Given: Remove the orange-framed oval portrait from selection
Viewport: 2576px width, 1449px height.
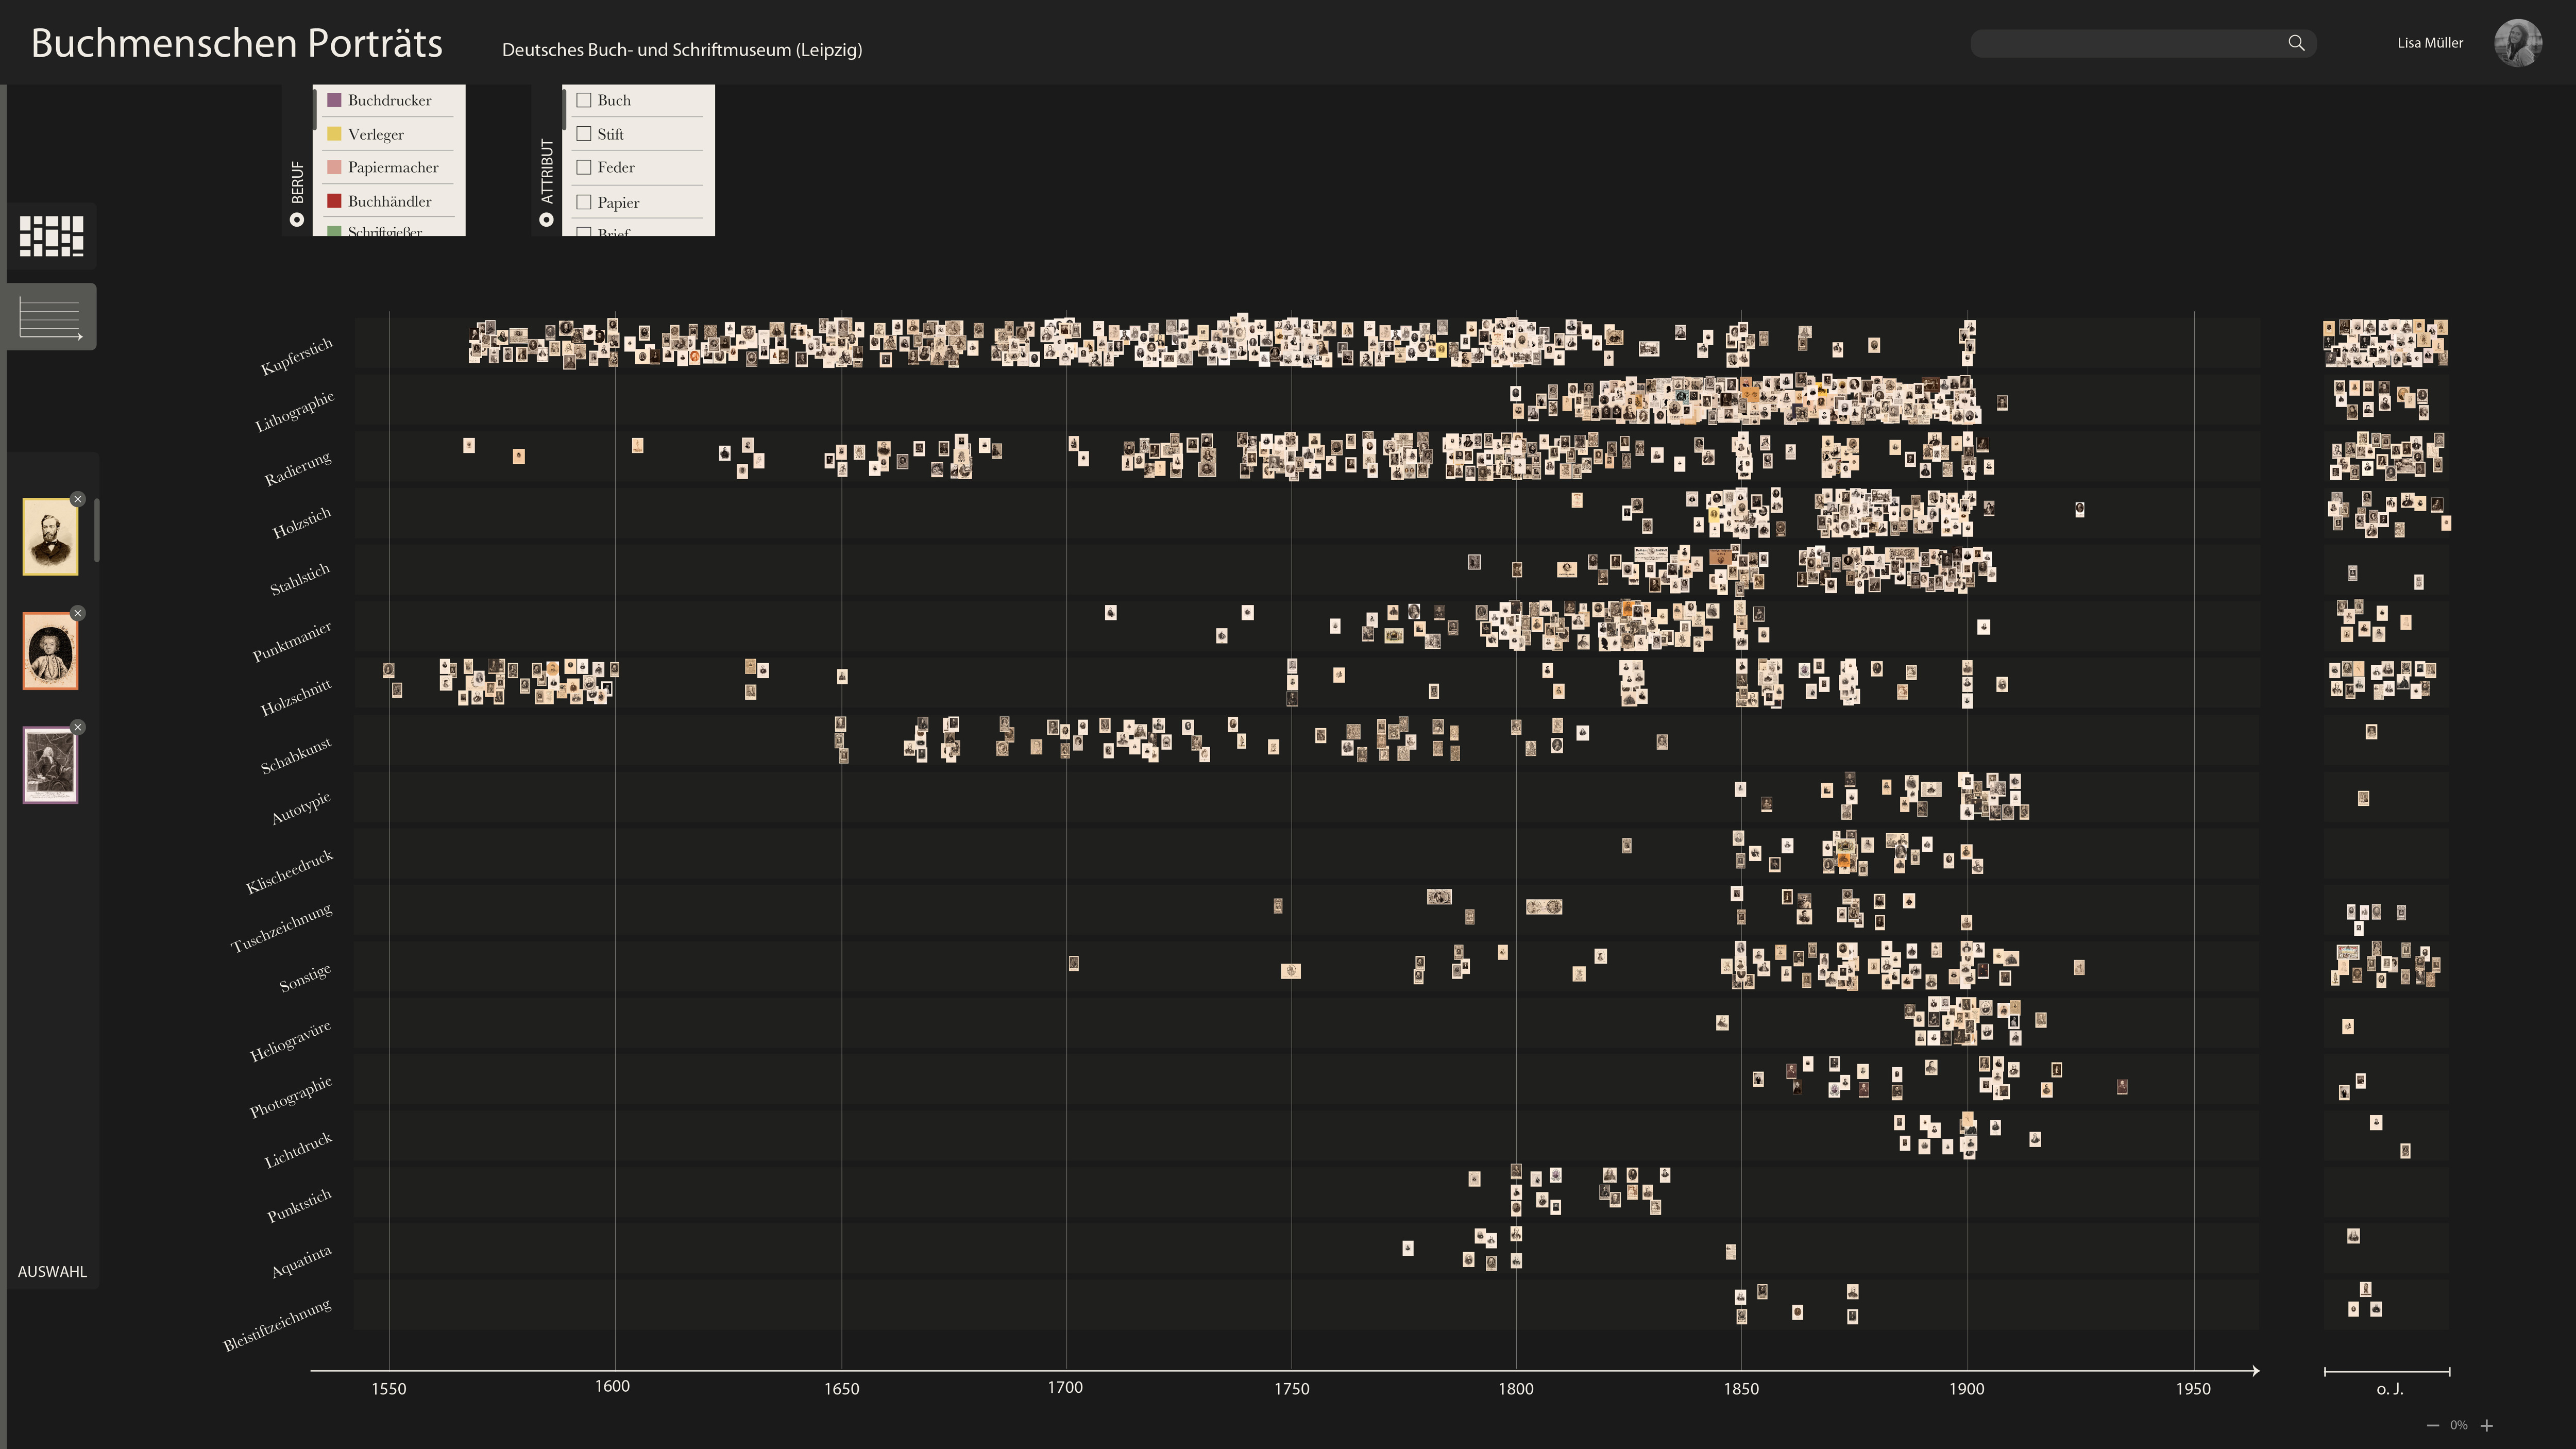Looking at the screenshot, I should point(78,613).
